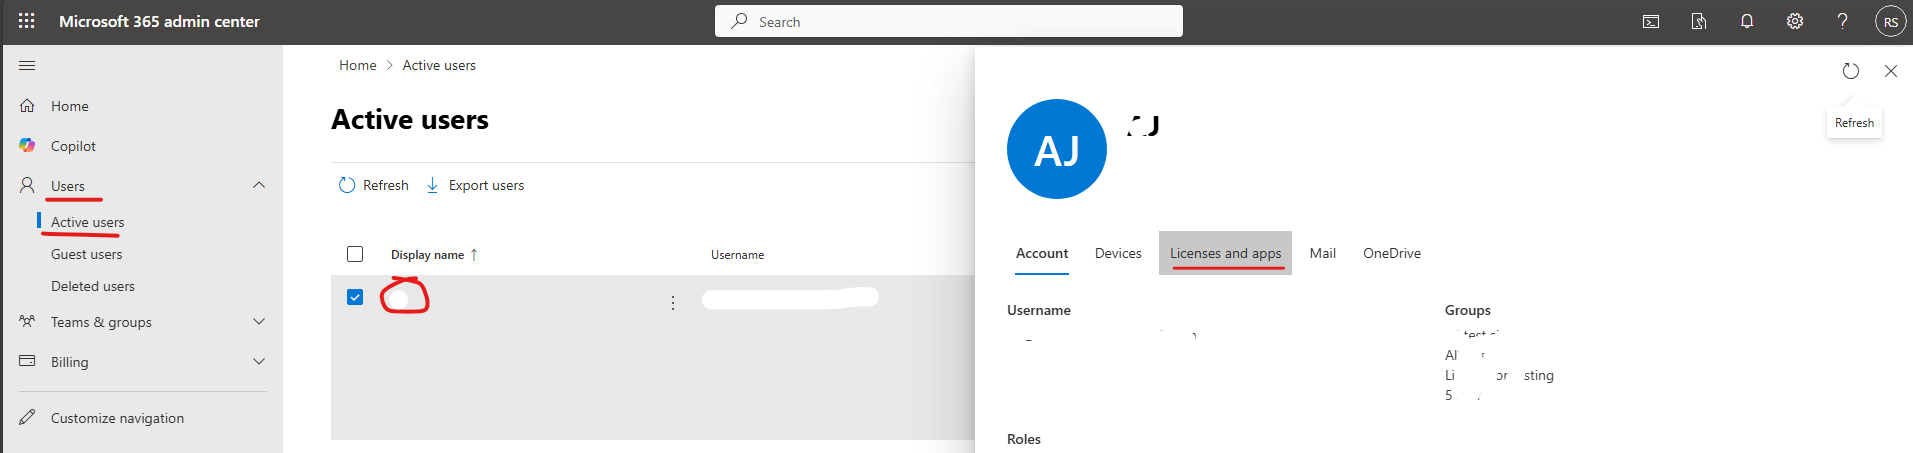Expand the Billing chevron
The height and width of the screenshot is (453, 1913).
[259, 361]
